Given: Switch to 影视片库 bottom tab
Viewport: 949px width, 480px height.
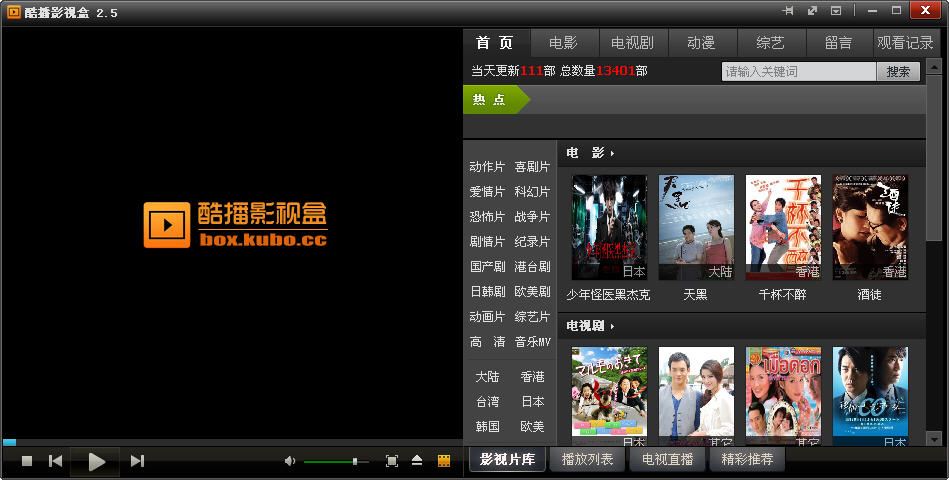Looking at the screenshot, I should (507, 459).
